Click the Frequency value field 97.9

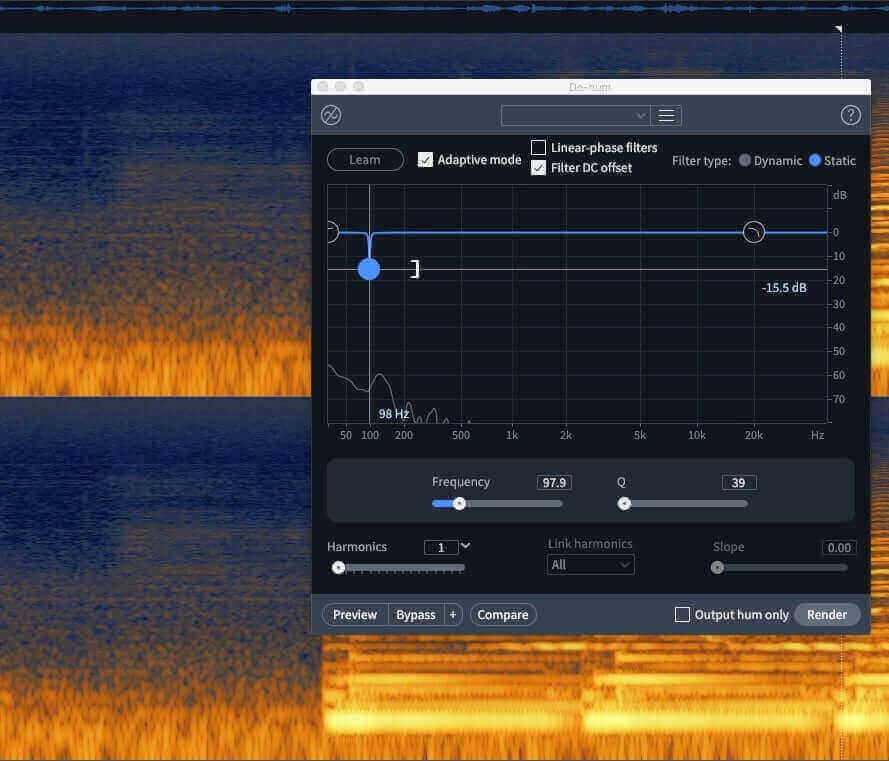pos(554,483)
